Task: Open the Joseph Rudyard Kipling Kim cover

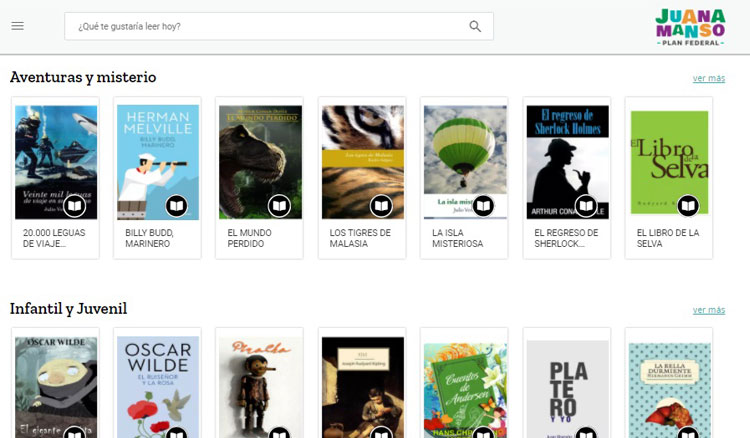Action: coord(363,387)
